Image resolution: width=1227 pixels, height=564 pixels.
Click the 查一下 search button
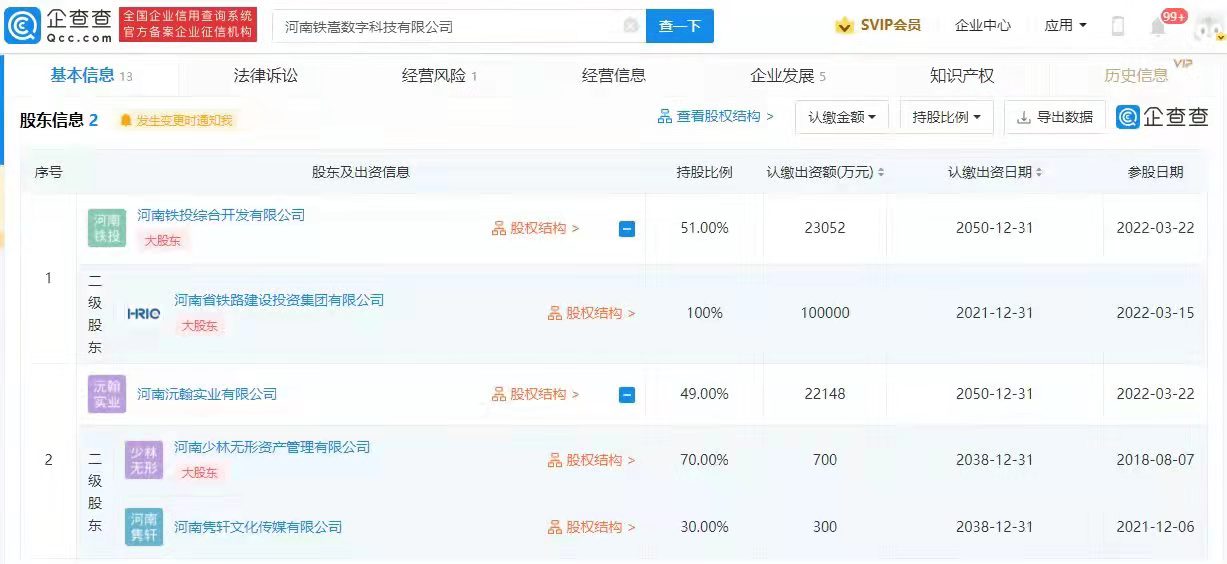(680, 26)
